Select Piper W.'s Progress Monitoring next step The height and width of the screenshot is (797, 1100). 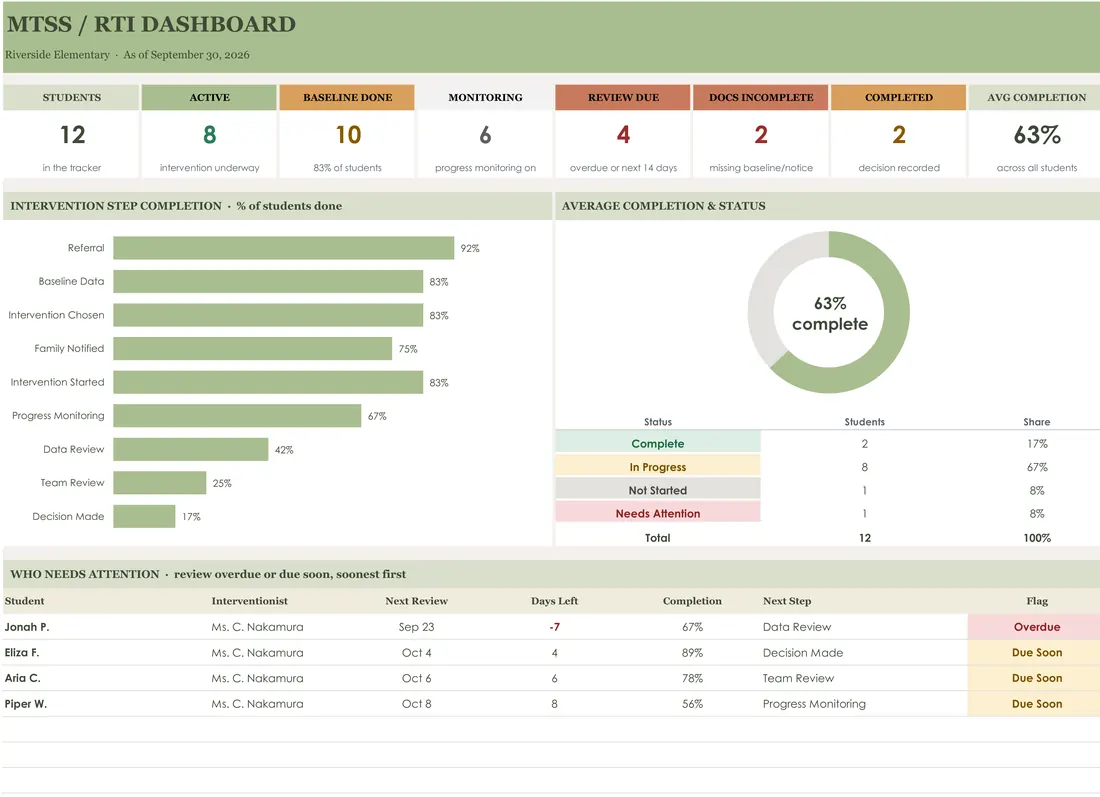[814, 704]
